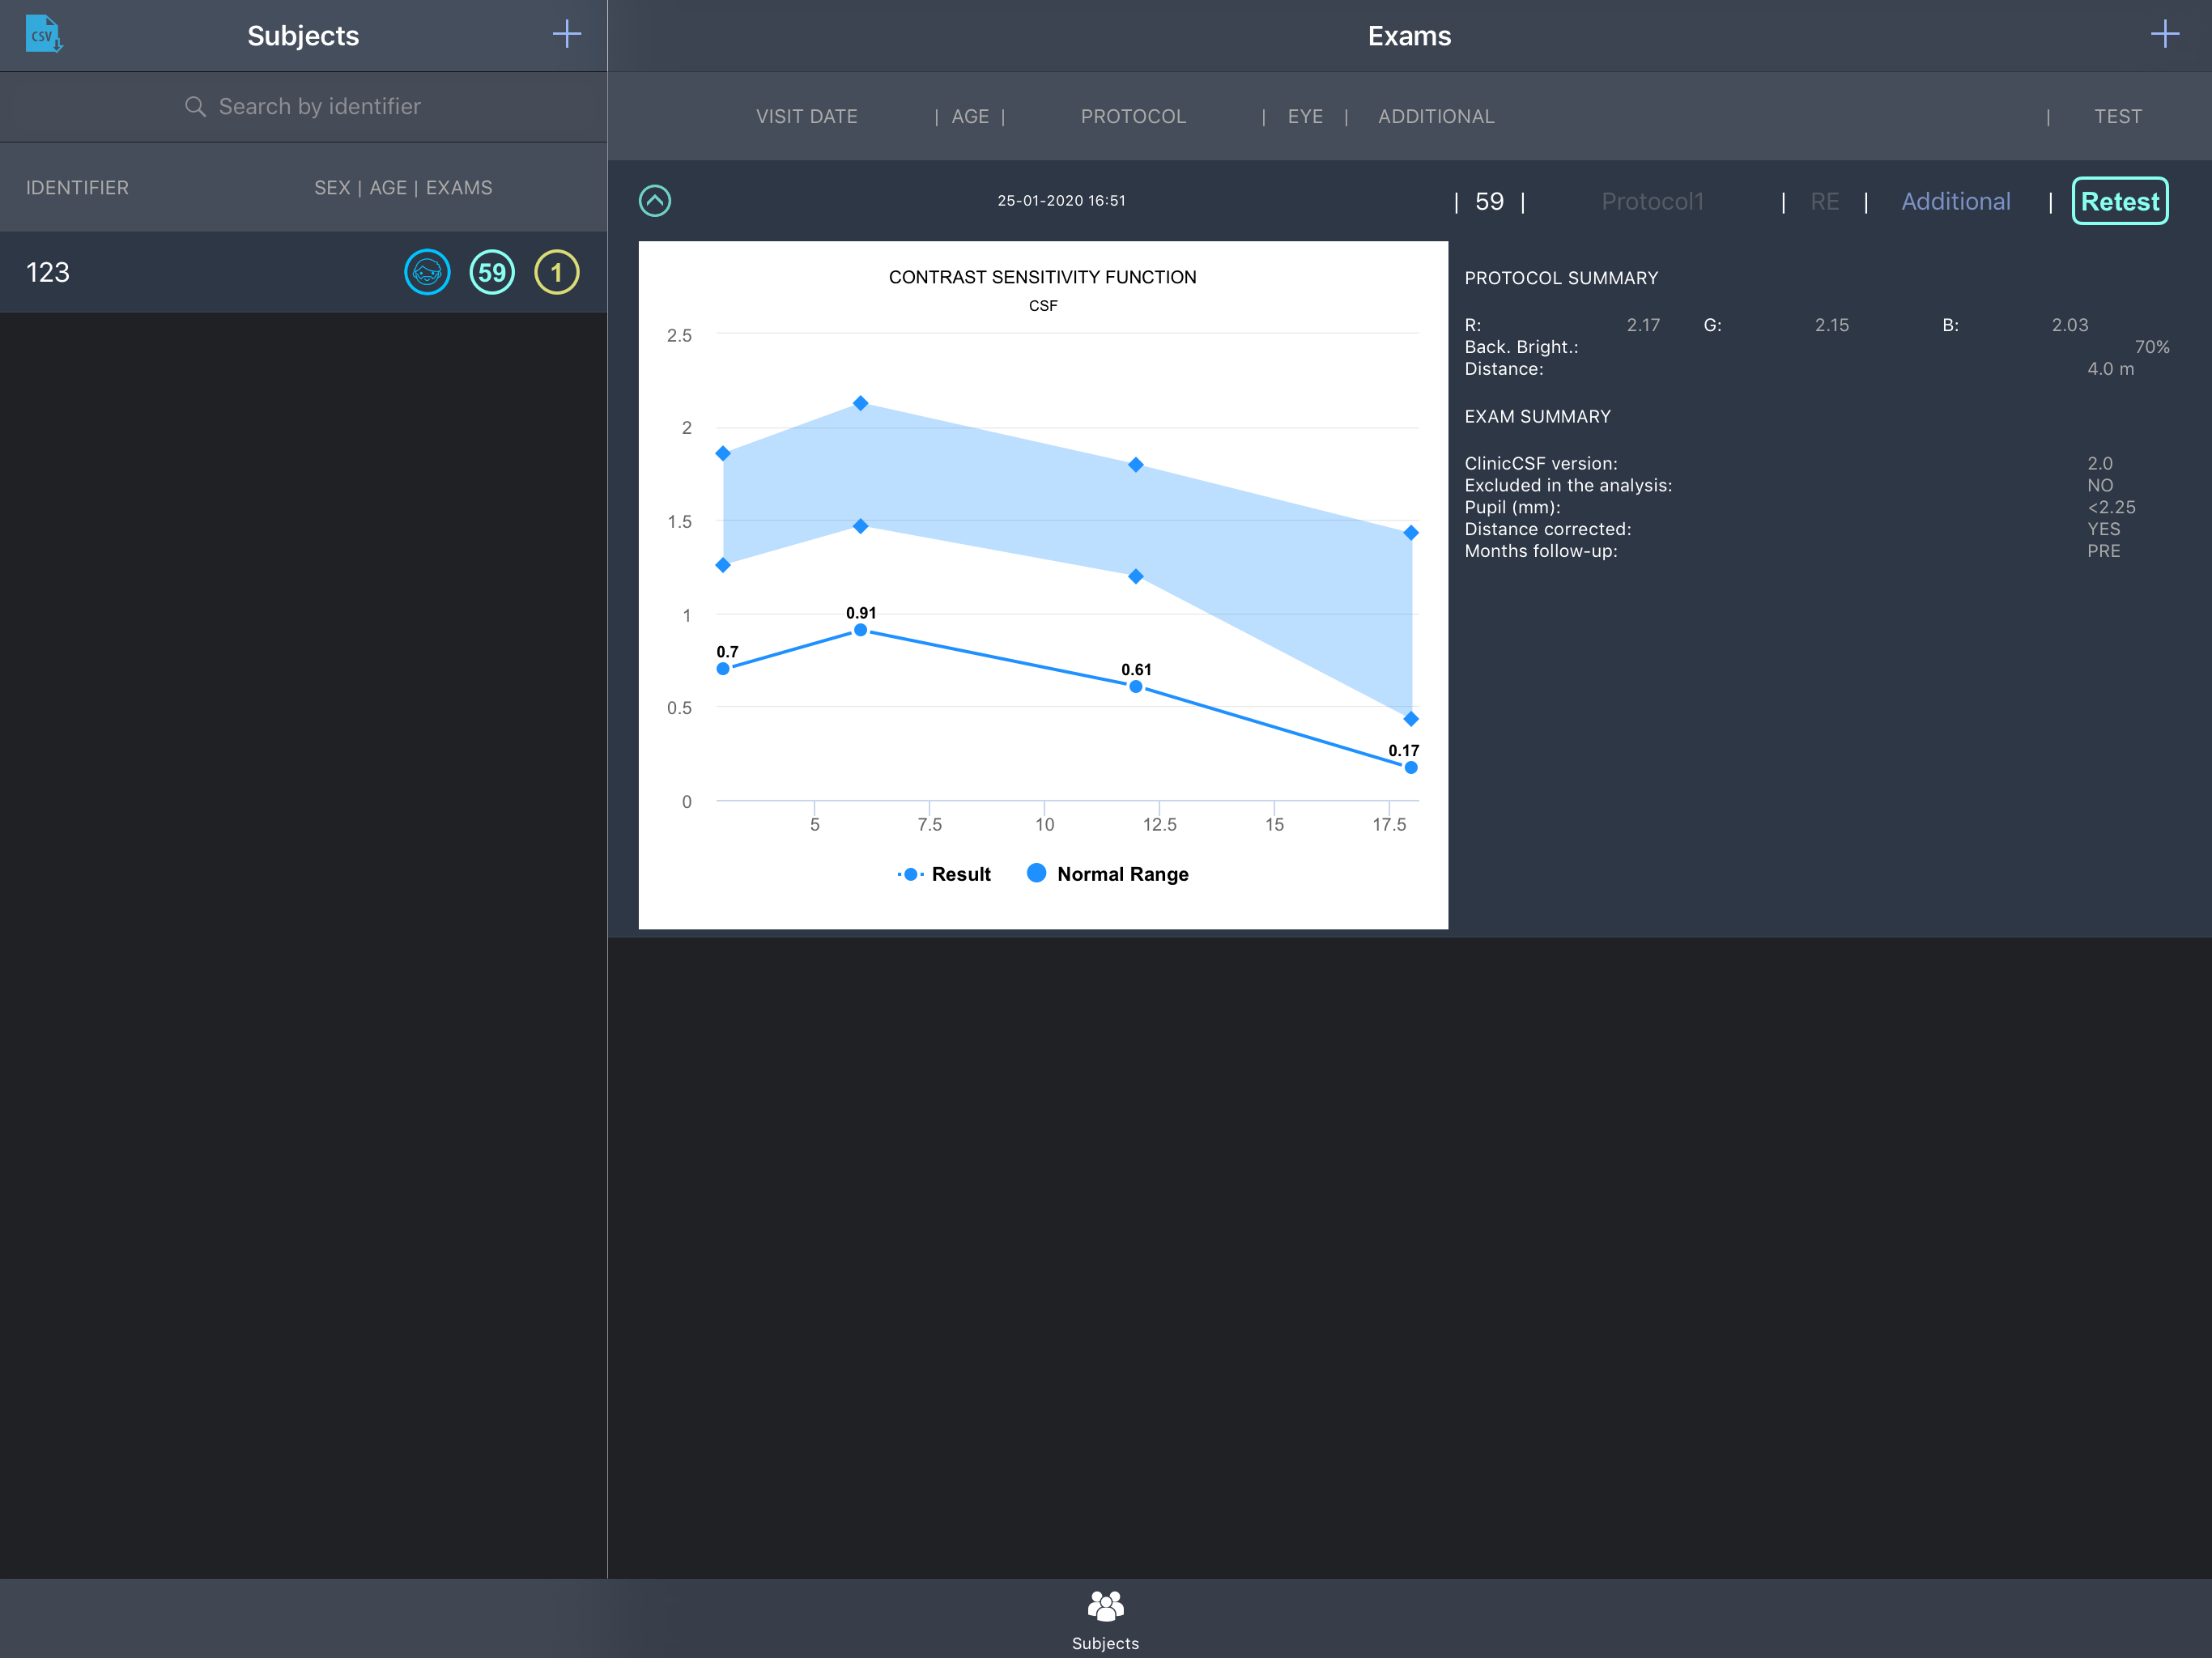Click the sex avatar icon for subject 123
Image resolution: width=2212 pixels, height=1658 pixels.
pyautogui.click(x=427, y=272)
